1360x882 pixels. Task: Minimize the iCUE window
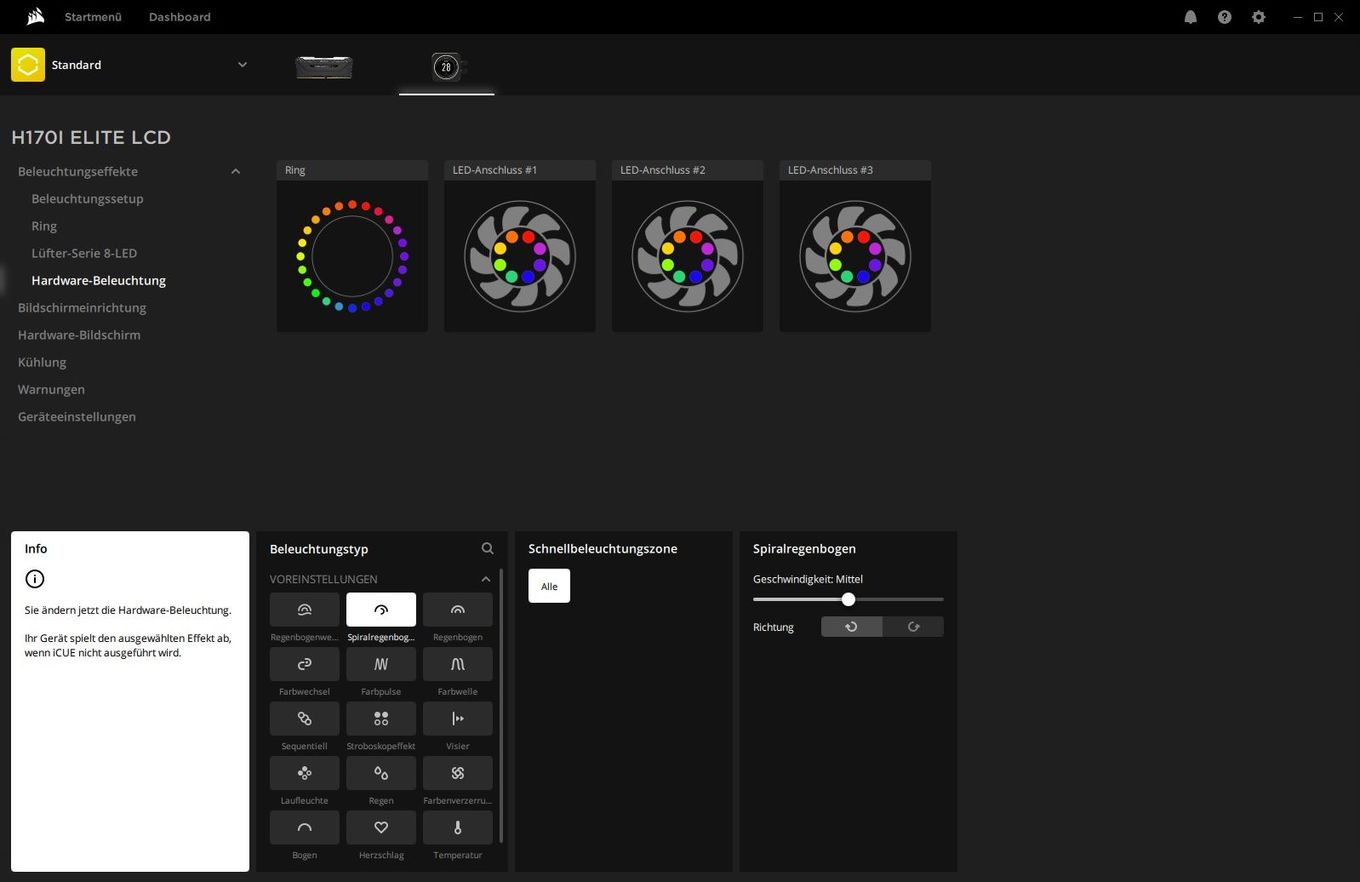[x=1297, y=17]
